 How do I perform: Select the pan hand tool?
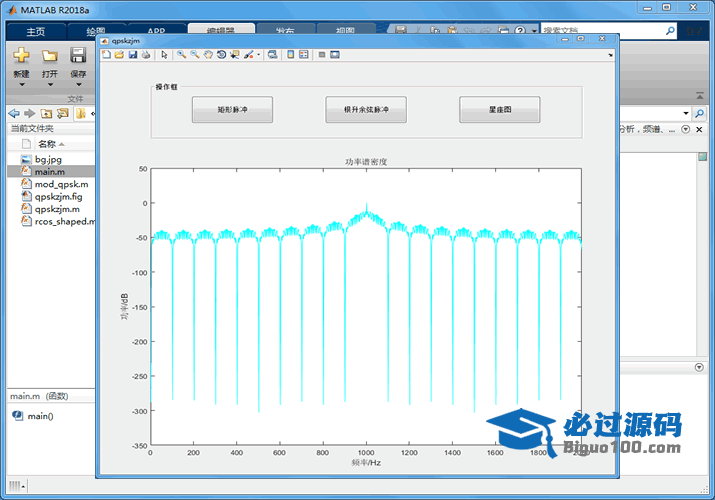point(207,55)
